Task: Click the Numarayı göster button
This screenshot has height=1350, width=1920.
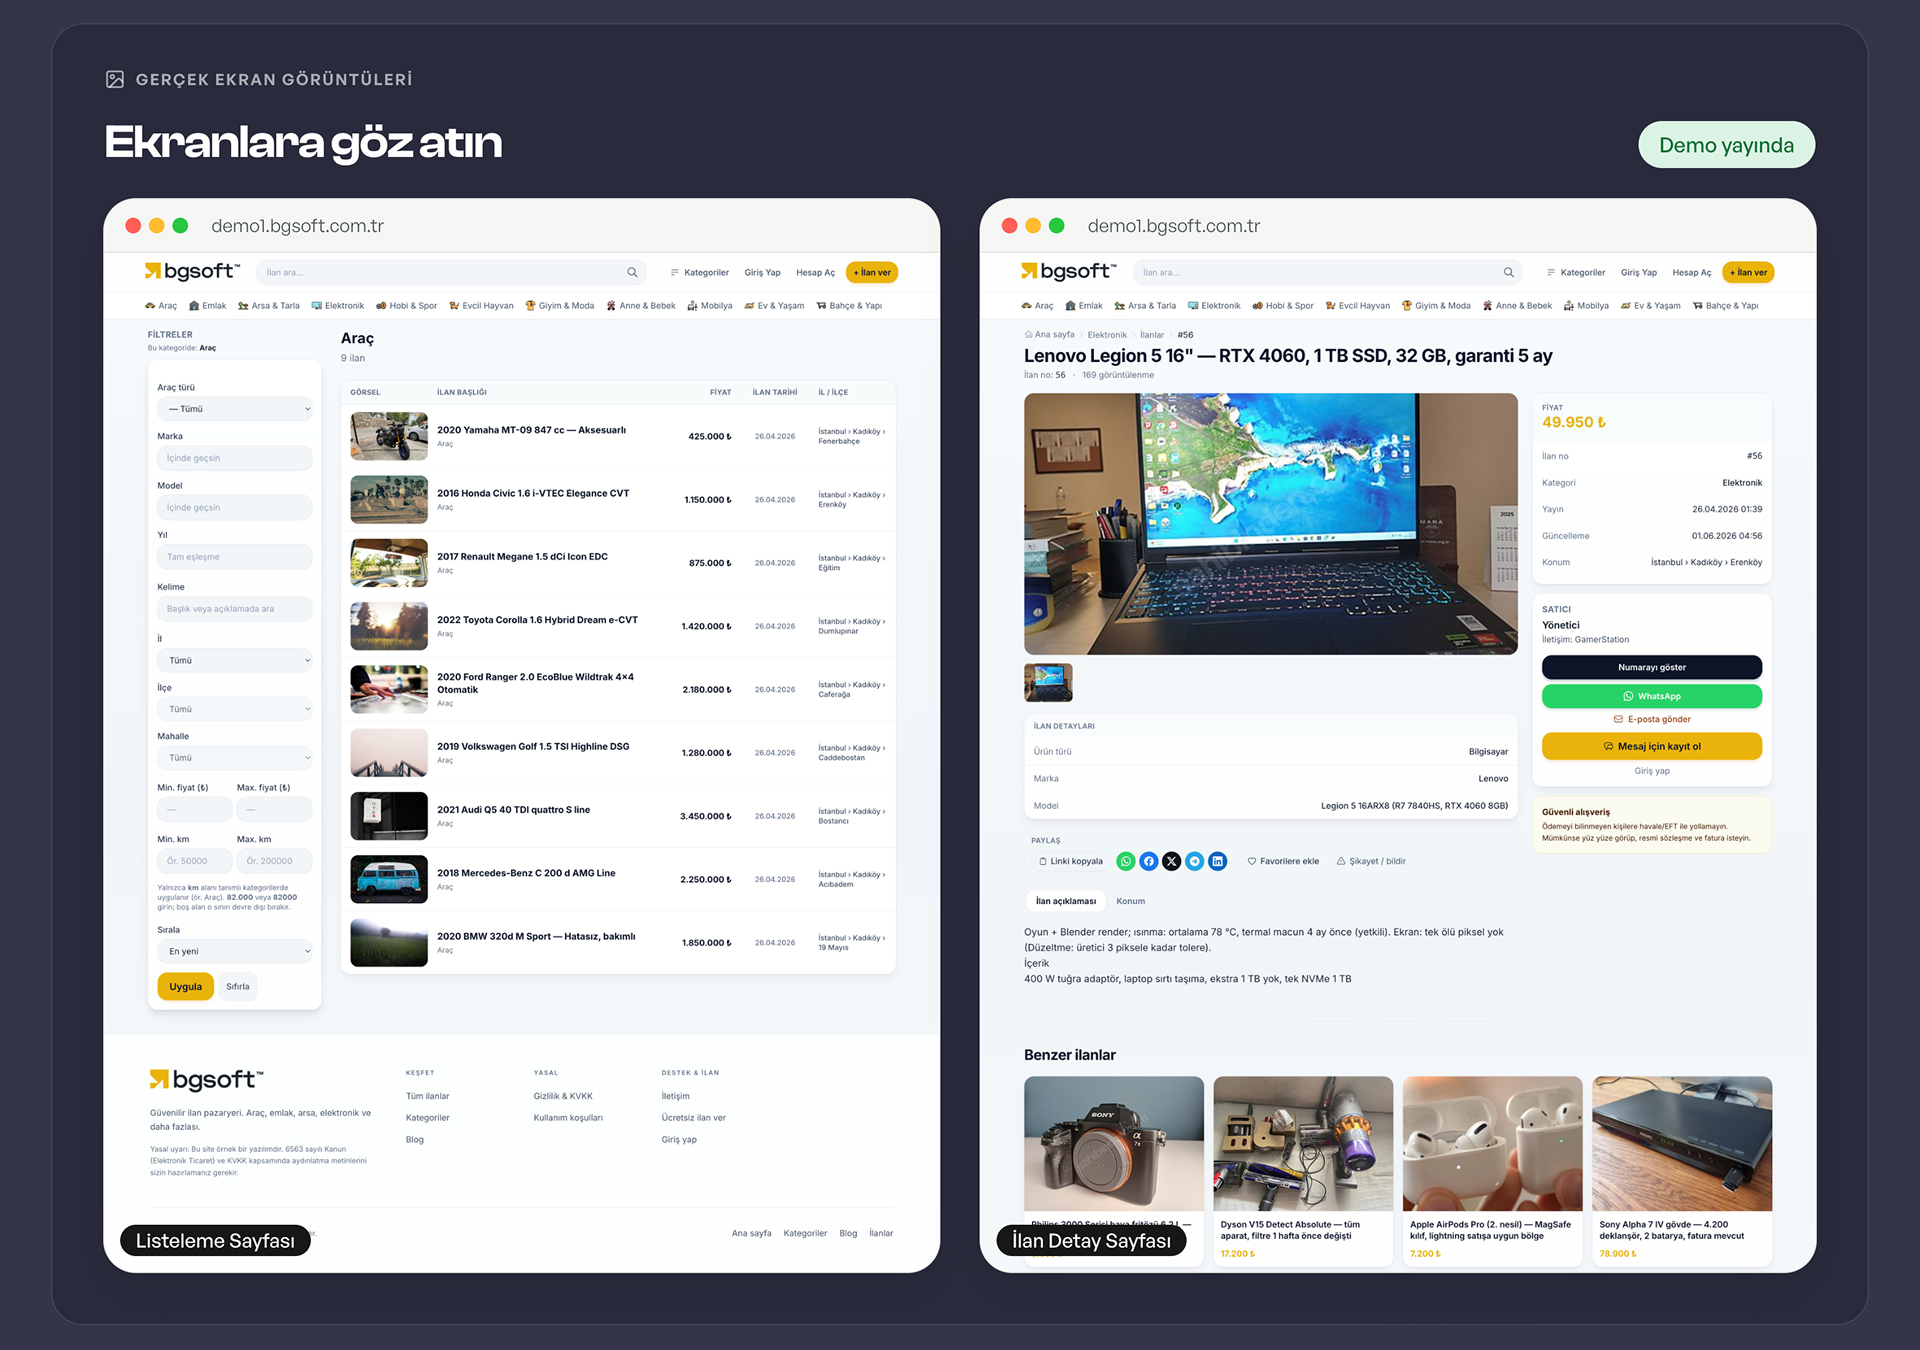Action: pyautogui.click(x=1652, y=667)
